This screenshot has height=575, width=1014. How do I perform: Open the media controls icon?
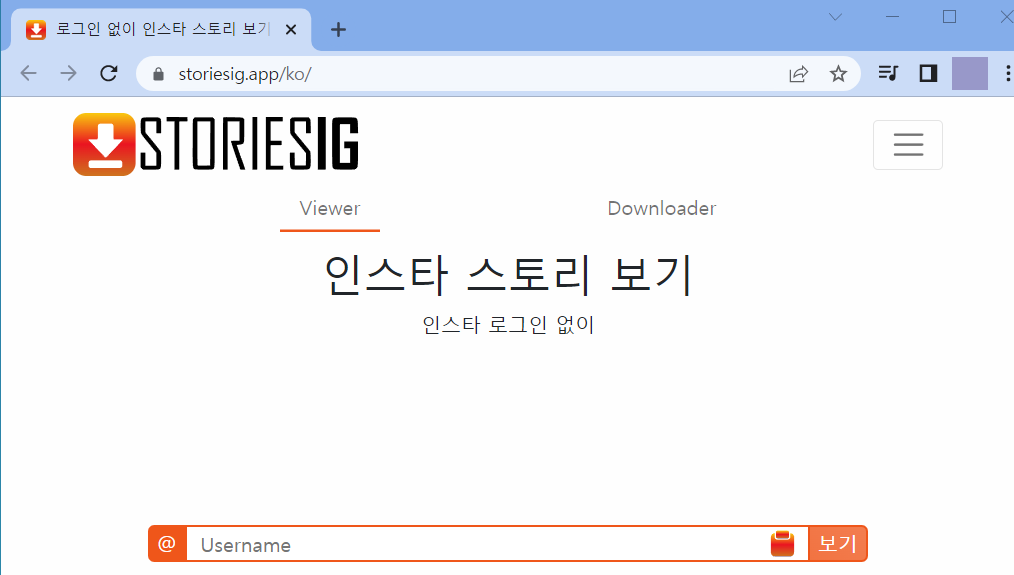click(889, 74)
